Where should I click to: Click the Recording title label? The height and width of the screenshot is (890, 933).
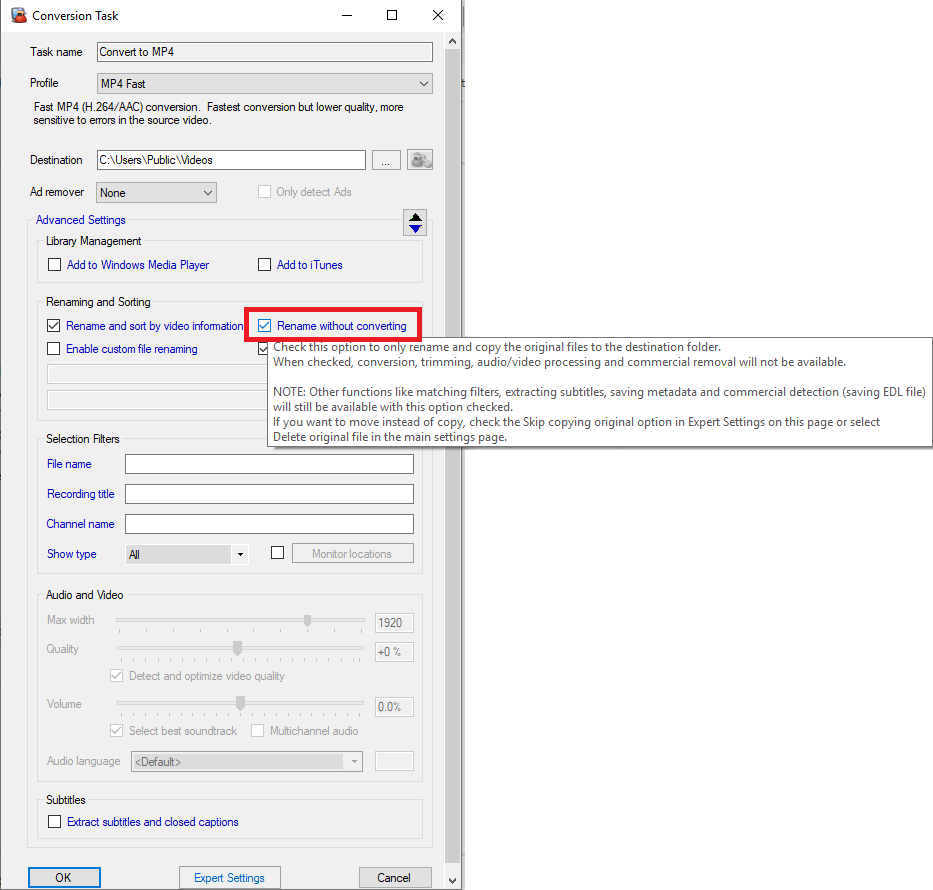80,494
